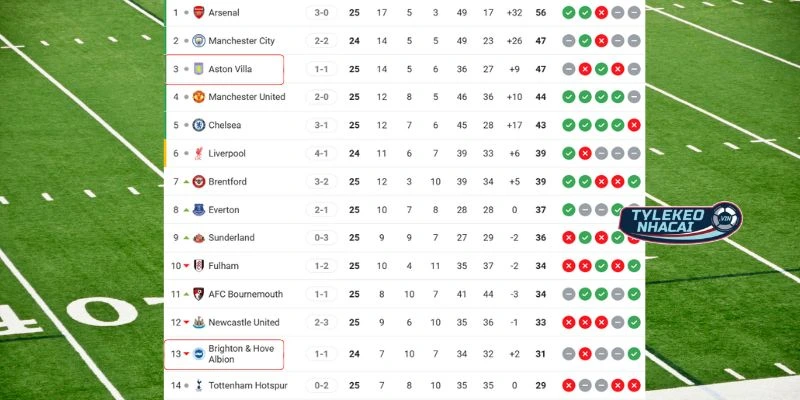Click the Manchester United crest icon
Image resolution: width=800 pixels, height=400 pixels.
[198, 97]
